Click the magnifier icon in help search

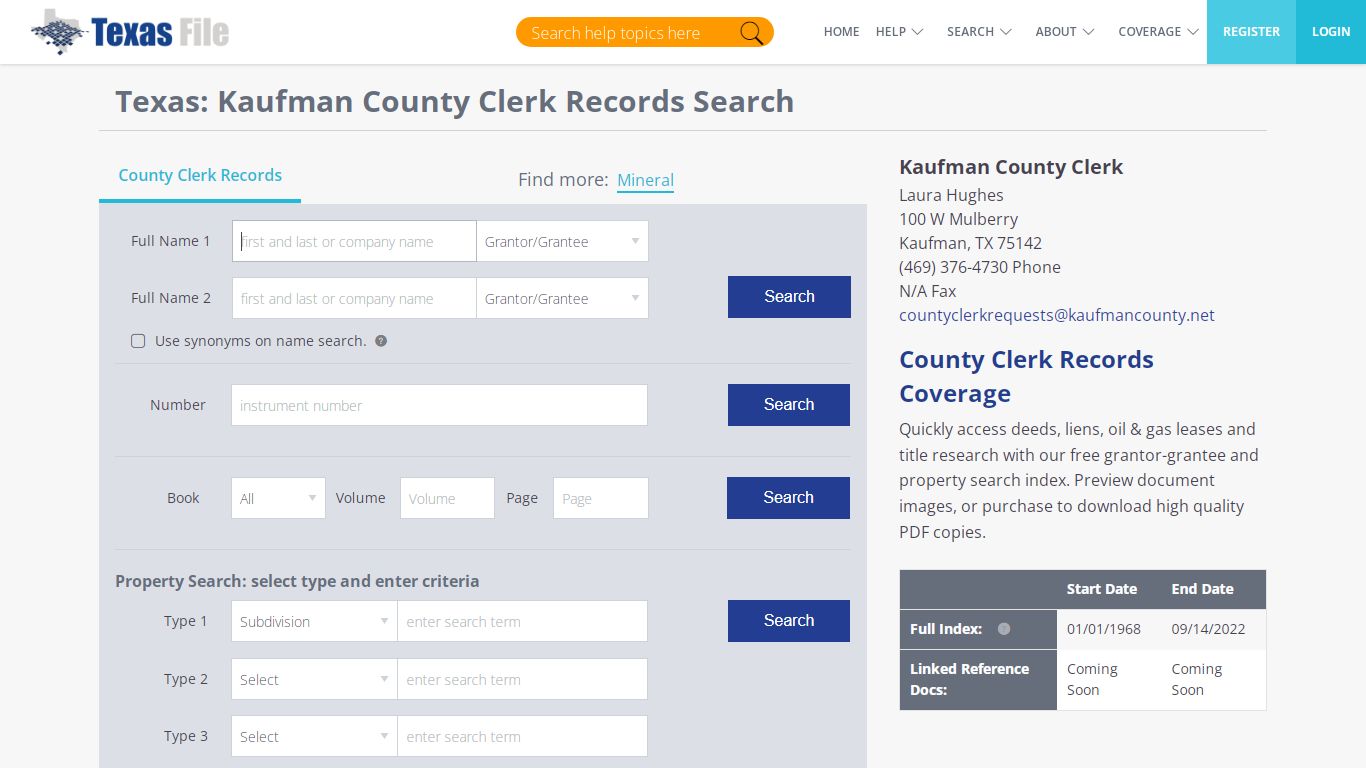pos(751,33)
